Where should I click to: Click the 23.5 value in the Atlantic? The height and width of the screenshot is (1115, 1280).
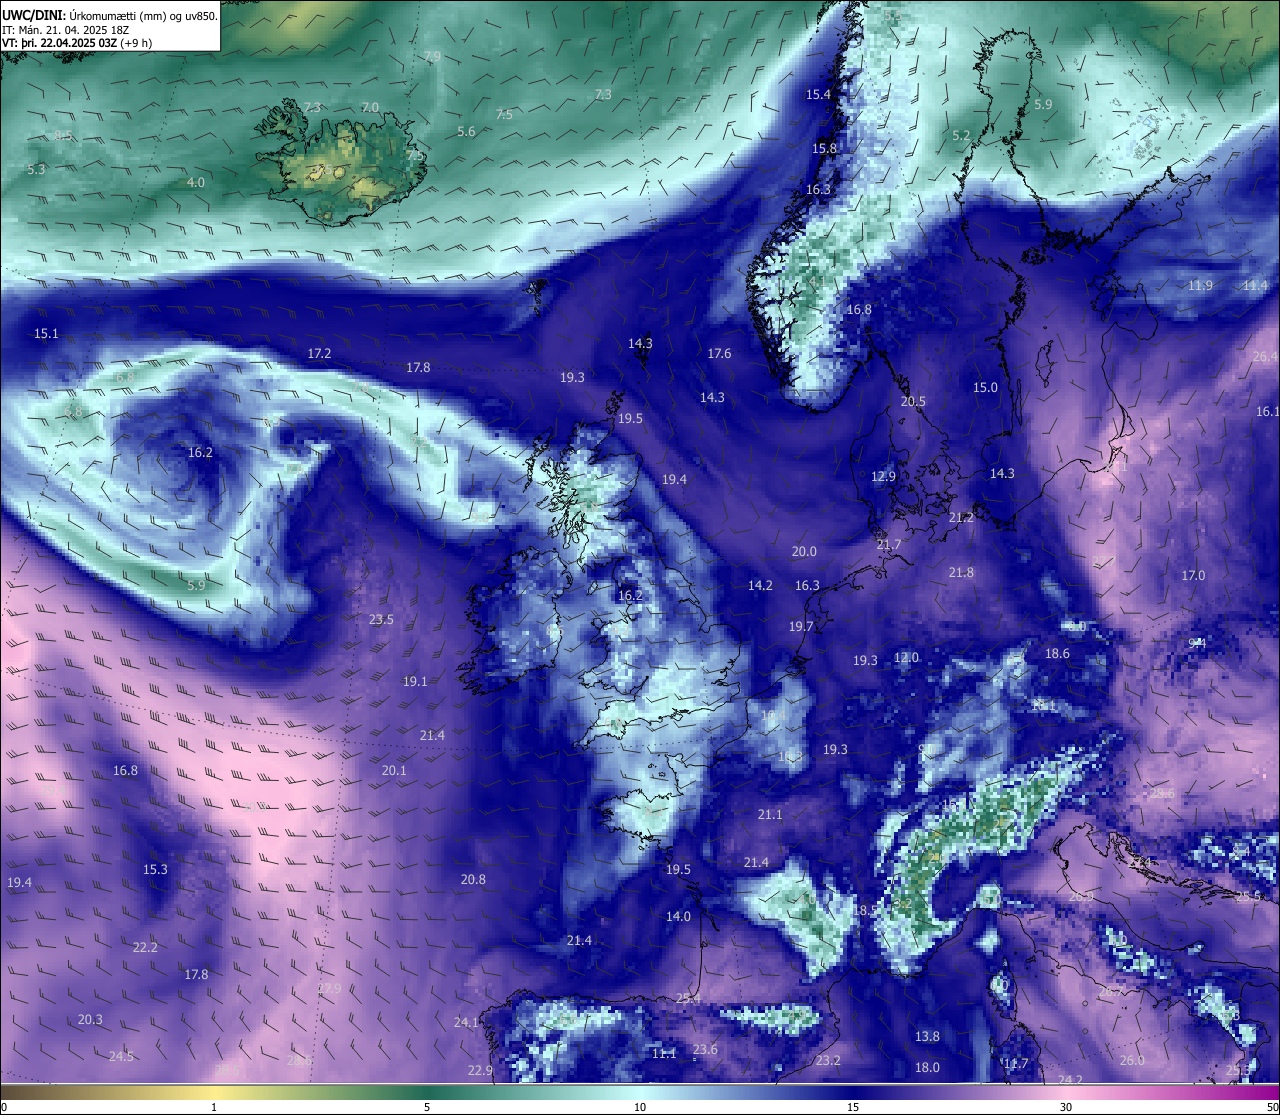point(381,620)
